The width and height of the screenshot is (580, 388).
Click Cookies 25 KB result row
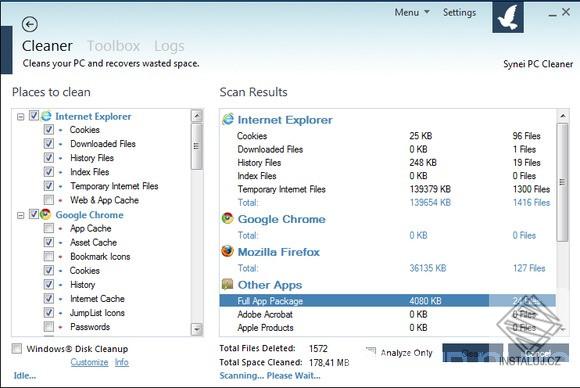(387, 136)
